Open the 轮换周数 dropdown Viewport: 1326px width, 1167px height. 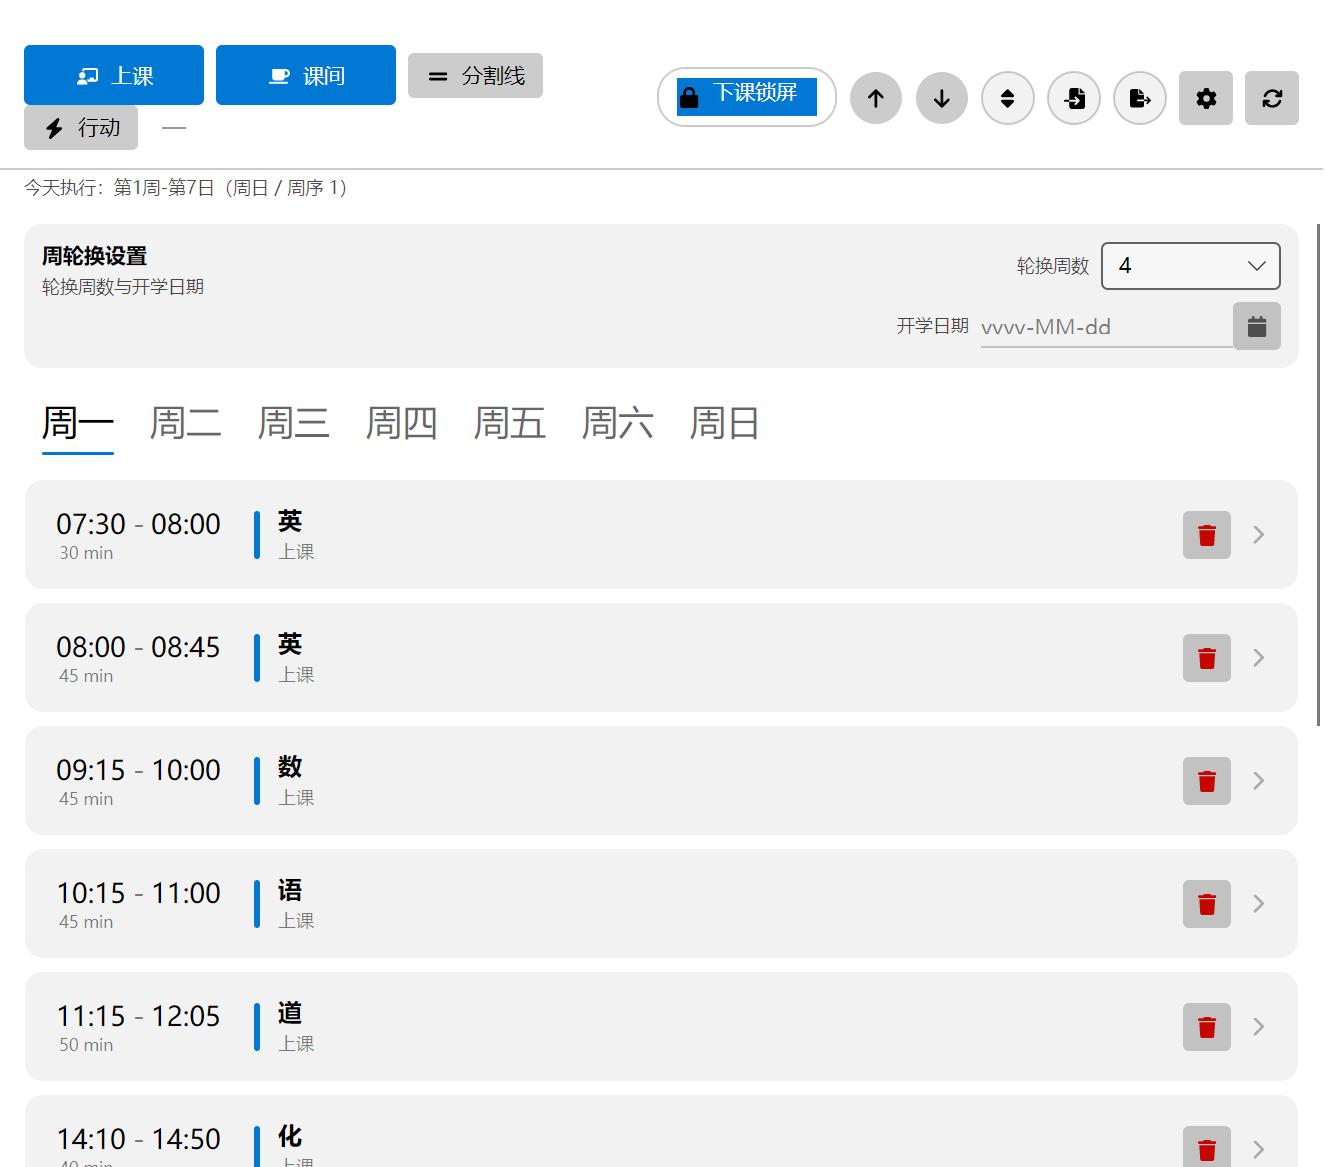click(x=1190, y=266)
